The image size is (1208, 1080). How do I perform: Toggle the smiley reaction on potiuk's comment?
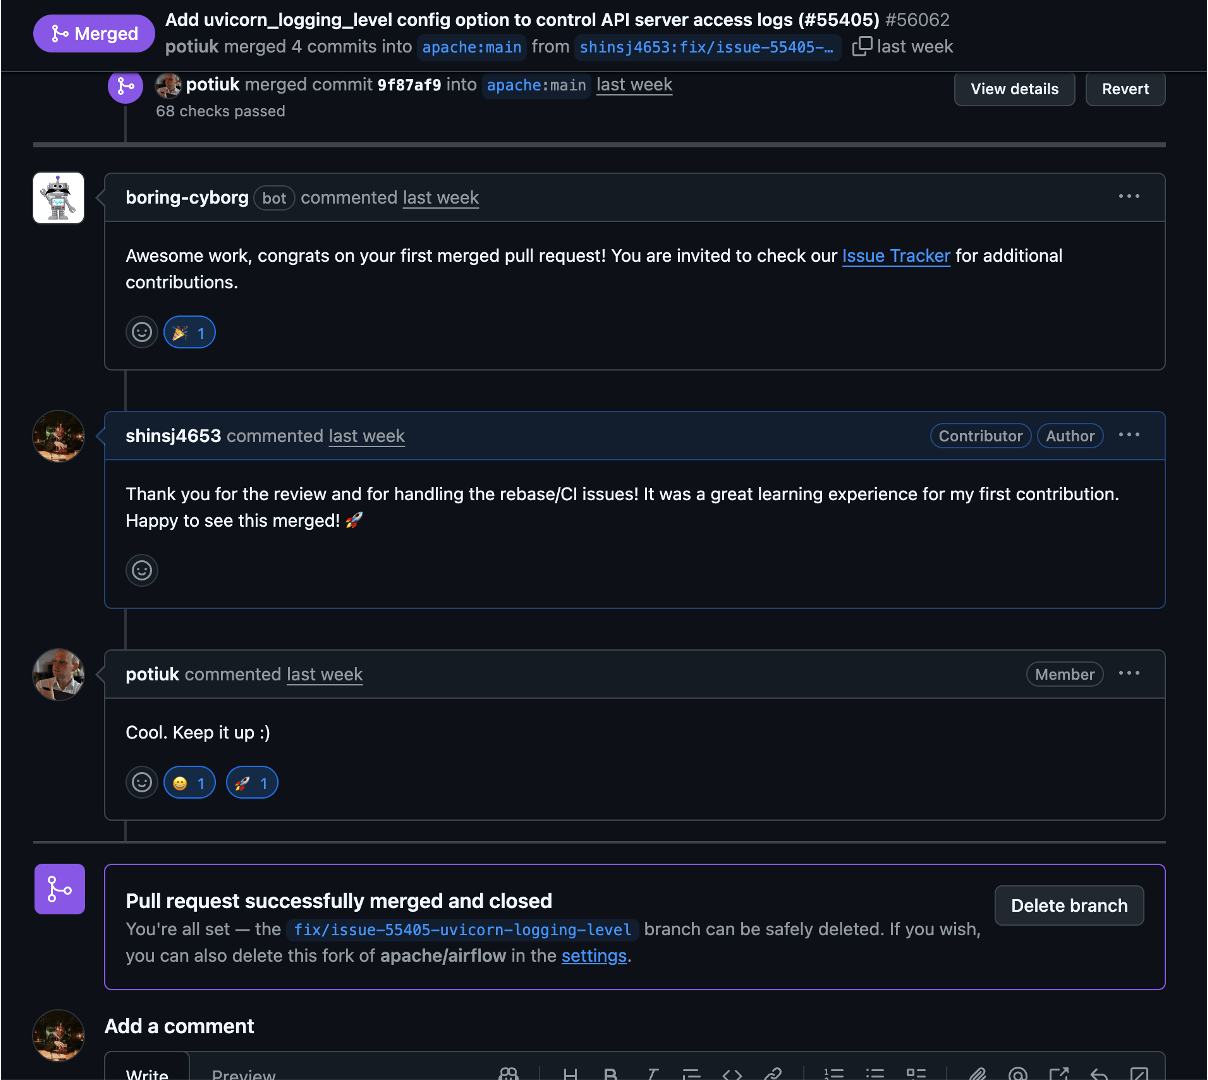189,783
